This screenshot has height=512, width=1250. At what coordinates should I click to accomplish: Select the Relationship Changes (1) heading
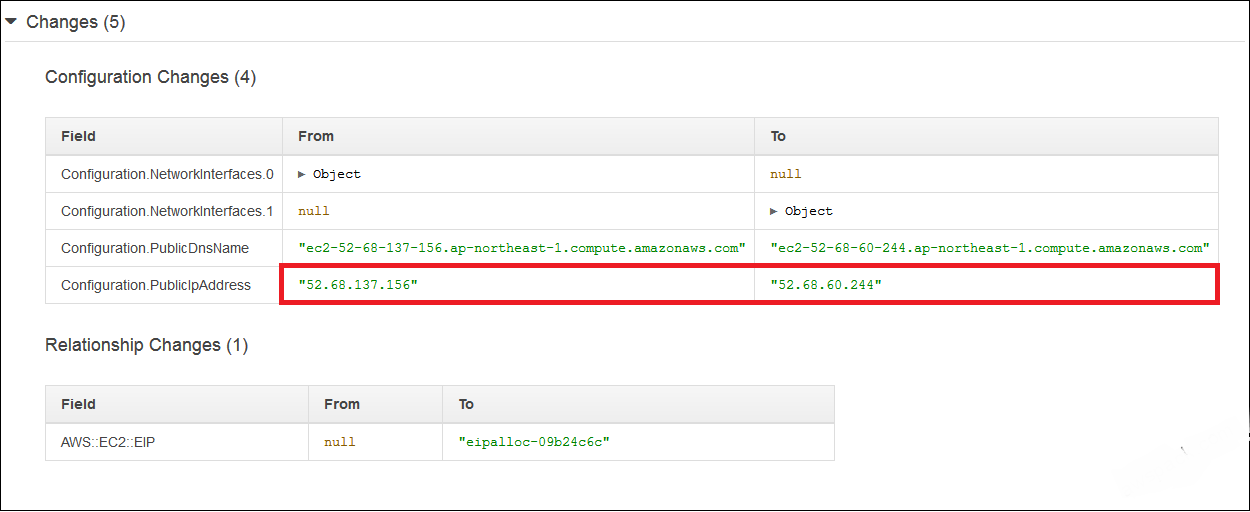click(146, 345)
